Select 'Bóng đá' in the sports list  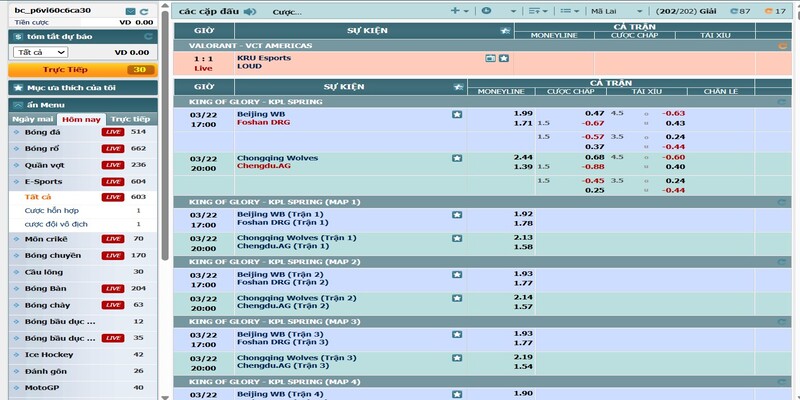coord(43,132)
